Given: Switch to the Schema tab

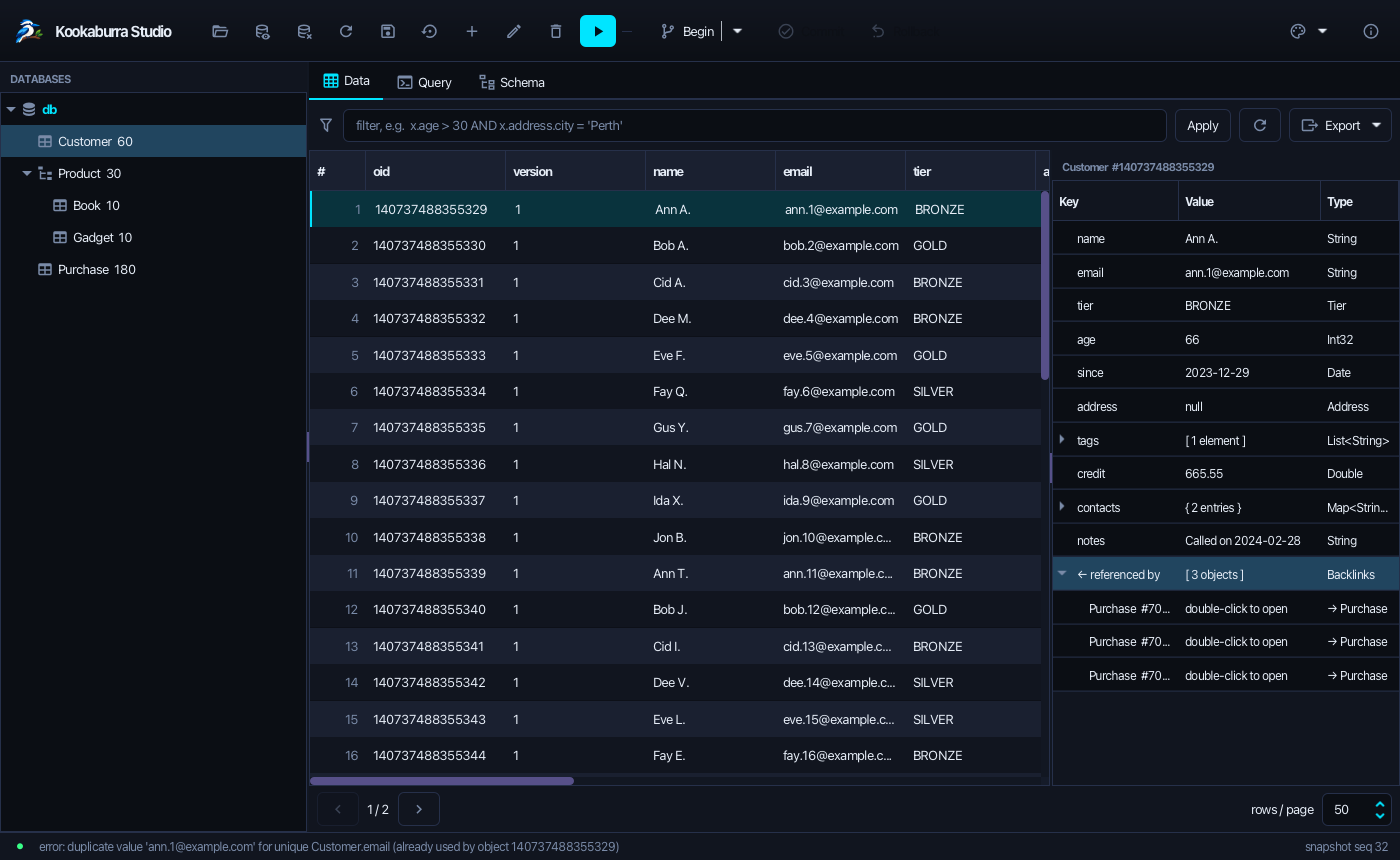Looking at the screenshot, I should pyautogui.click(x=511, y=82).
